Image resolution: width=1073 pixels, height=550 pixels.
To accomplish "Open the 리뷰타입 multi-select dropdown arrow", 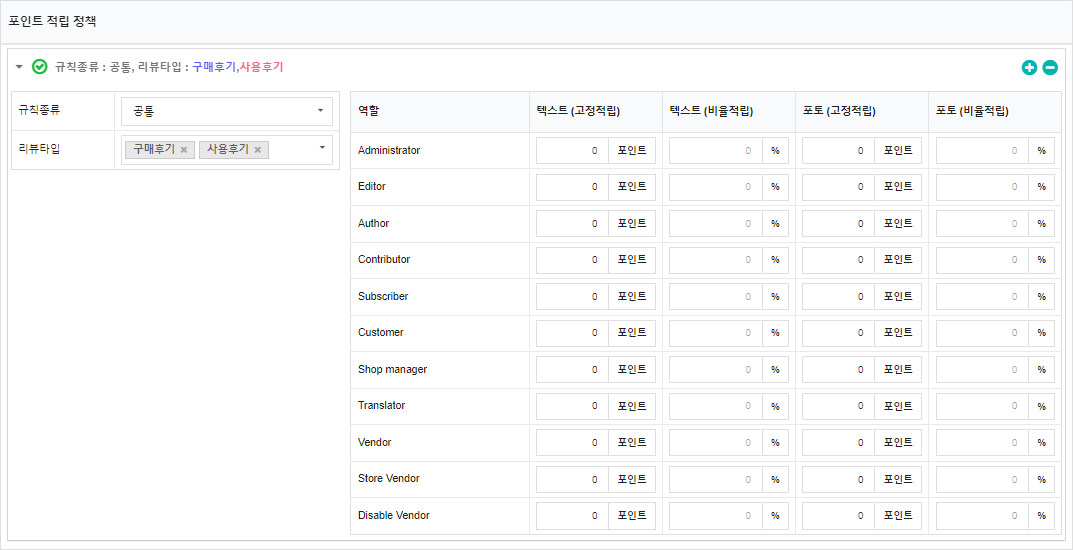I will click(x=322, y=147).
